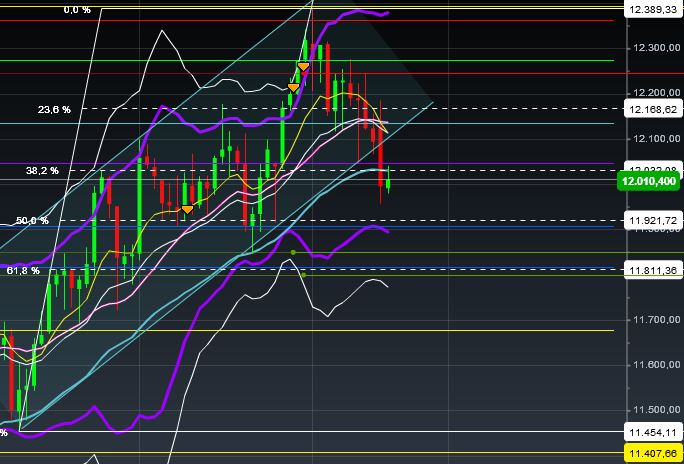The image size is (684, 464).
Task: Select the 23,6 % Fibonacci level label
Action: pyautogui.click(x=54, y=110)
